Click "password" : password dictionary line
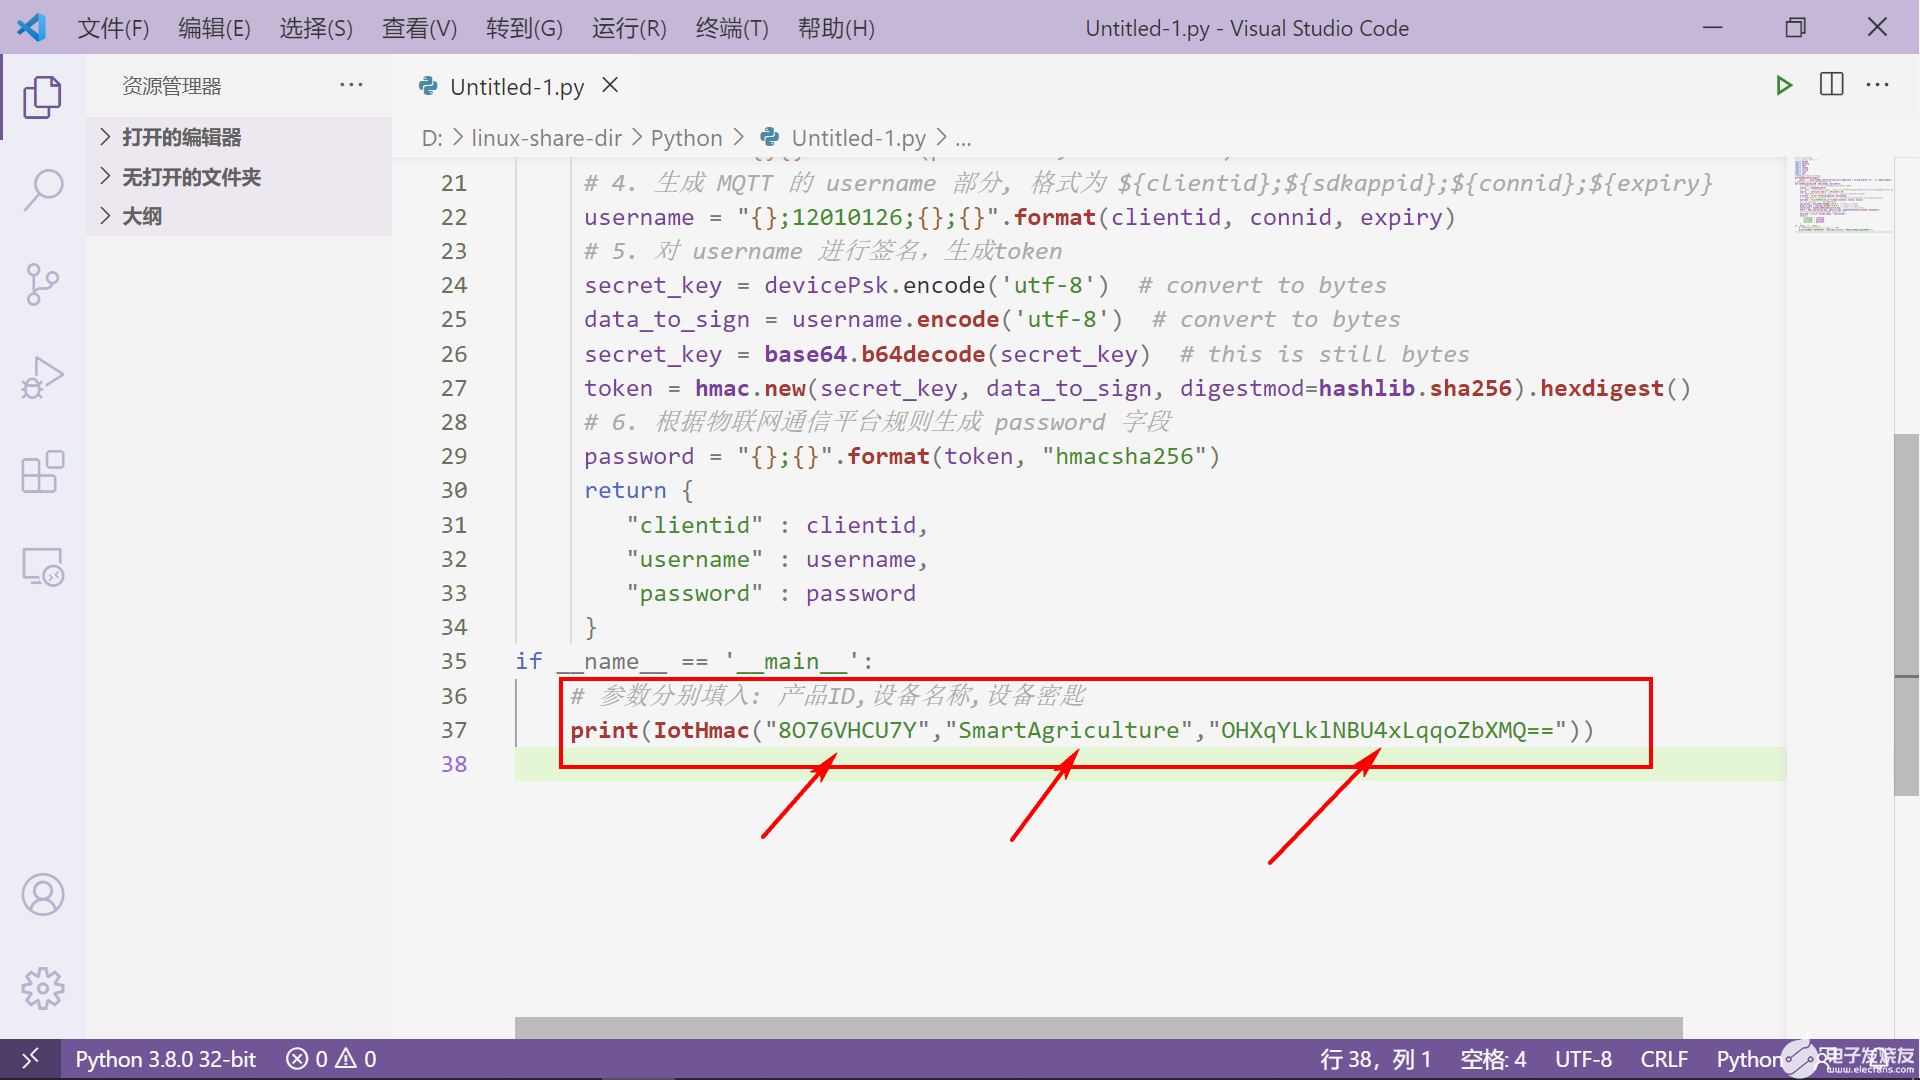This screenshot has width=1920, height=1080. click(x=771, y=593)
